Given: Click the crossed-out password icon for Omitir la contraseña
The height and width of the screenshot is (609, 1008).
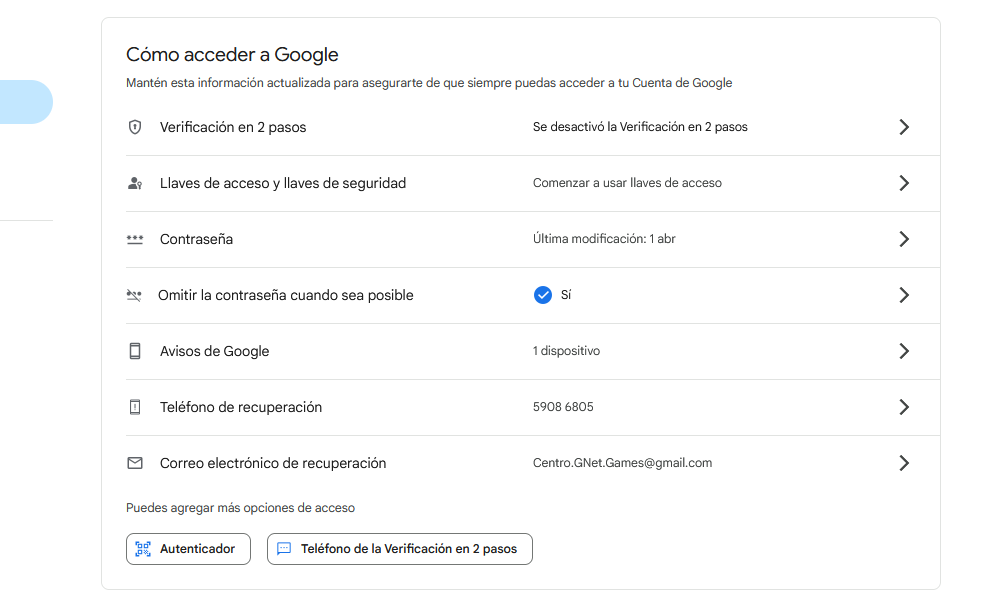Looking at the screenshot, I should (x=135, y=295).
